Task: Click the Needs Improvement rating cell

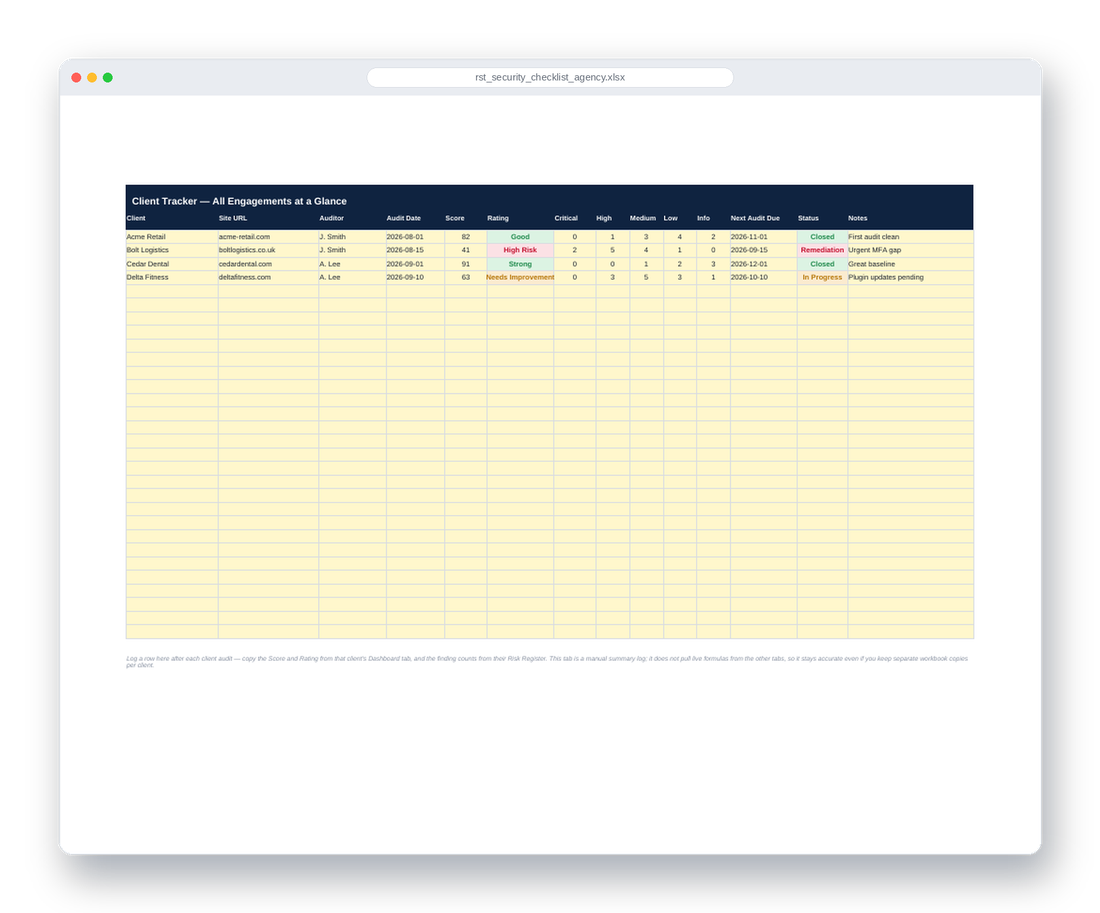Action: coord(520,277)
